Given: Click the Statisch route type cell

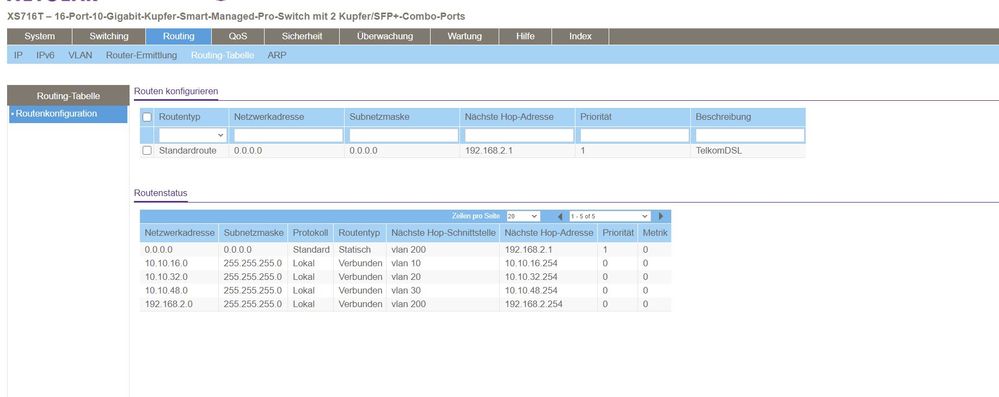Looking at the screenshot, I should [x=355, y=250].
